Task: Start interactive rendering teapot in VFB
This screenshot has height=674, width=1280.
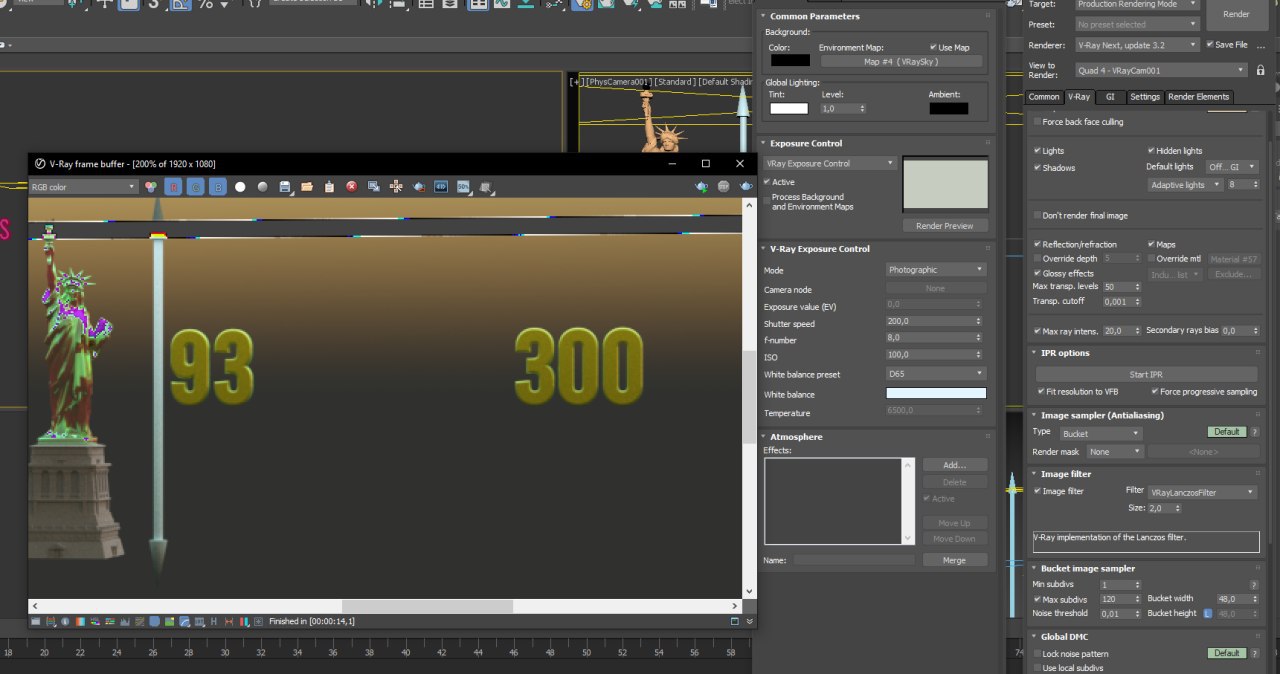Action: pos(703,186)
